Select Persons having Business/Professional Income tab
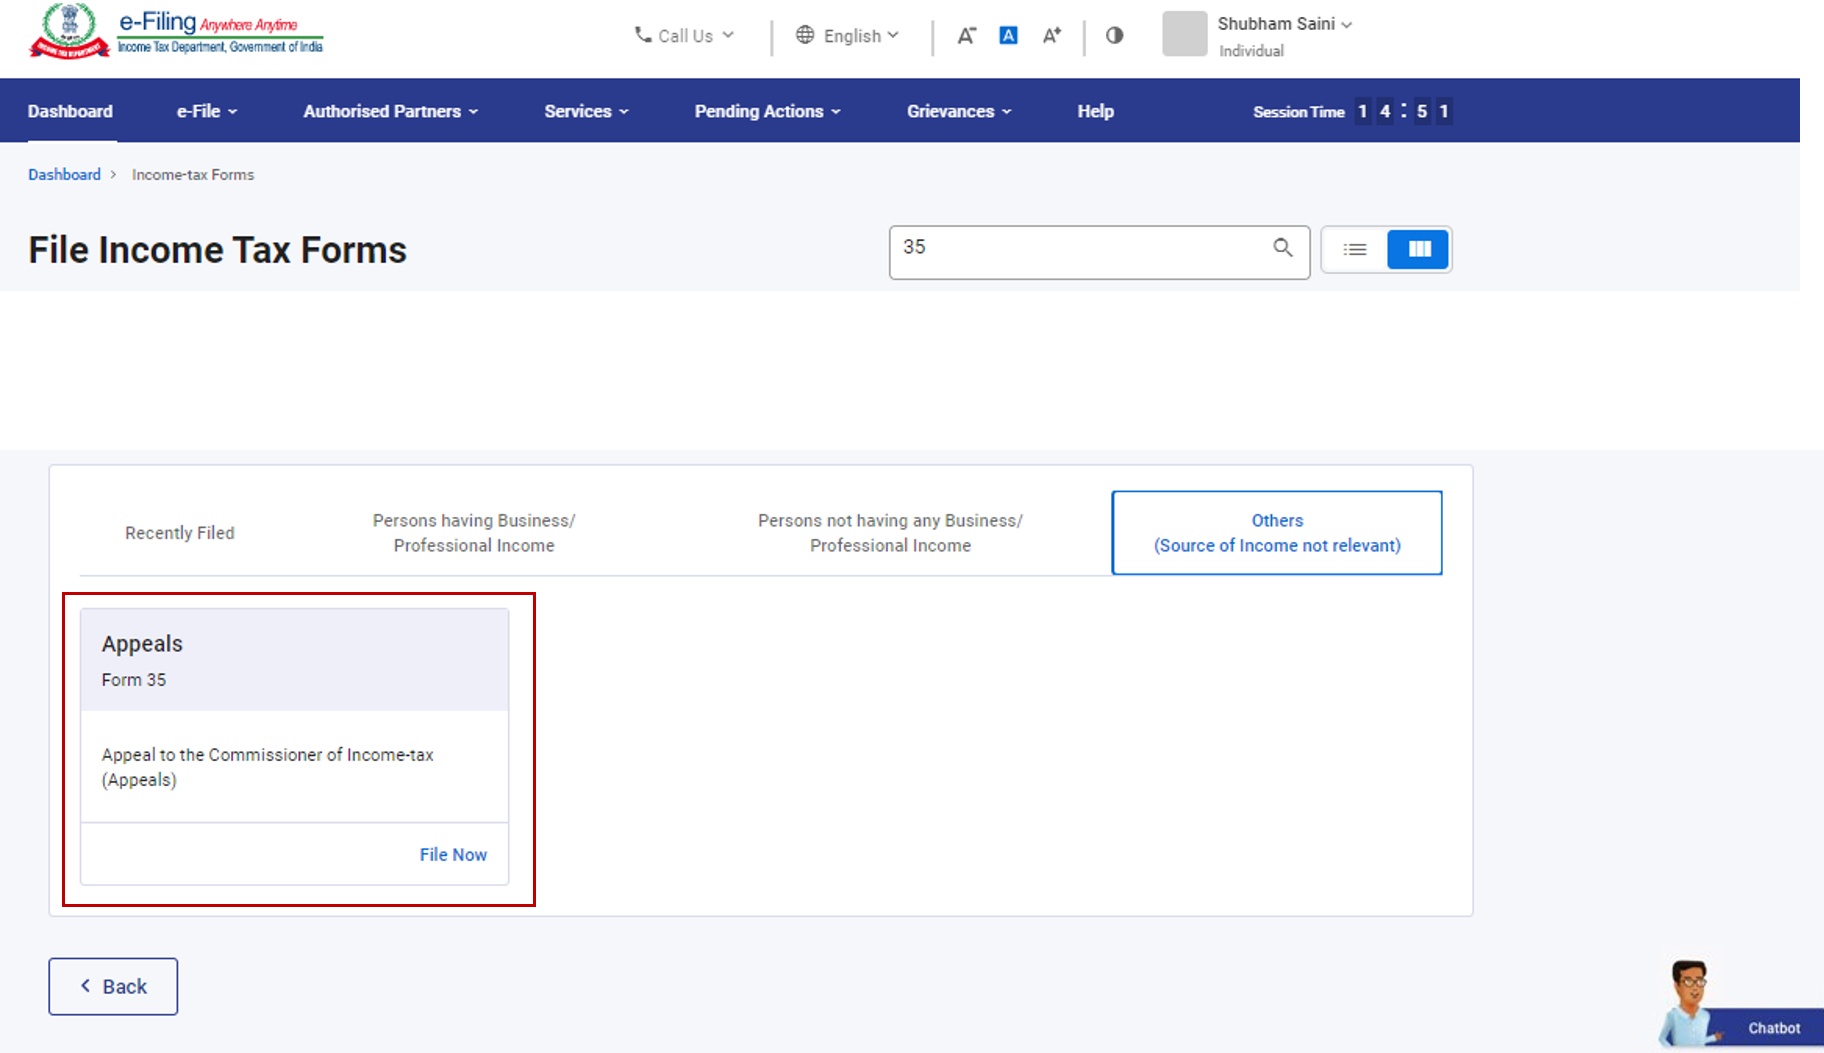Image resolution: width=1824 pixels, height=1053 pixels. pyautogui.click(x=474, y=533)
